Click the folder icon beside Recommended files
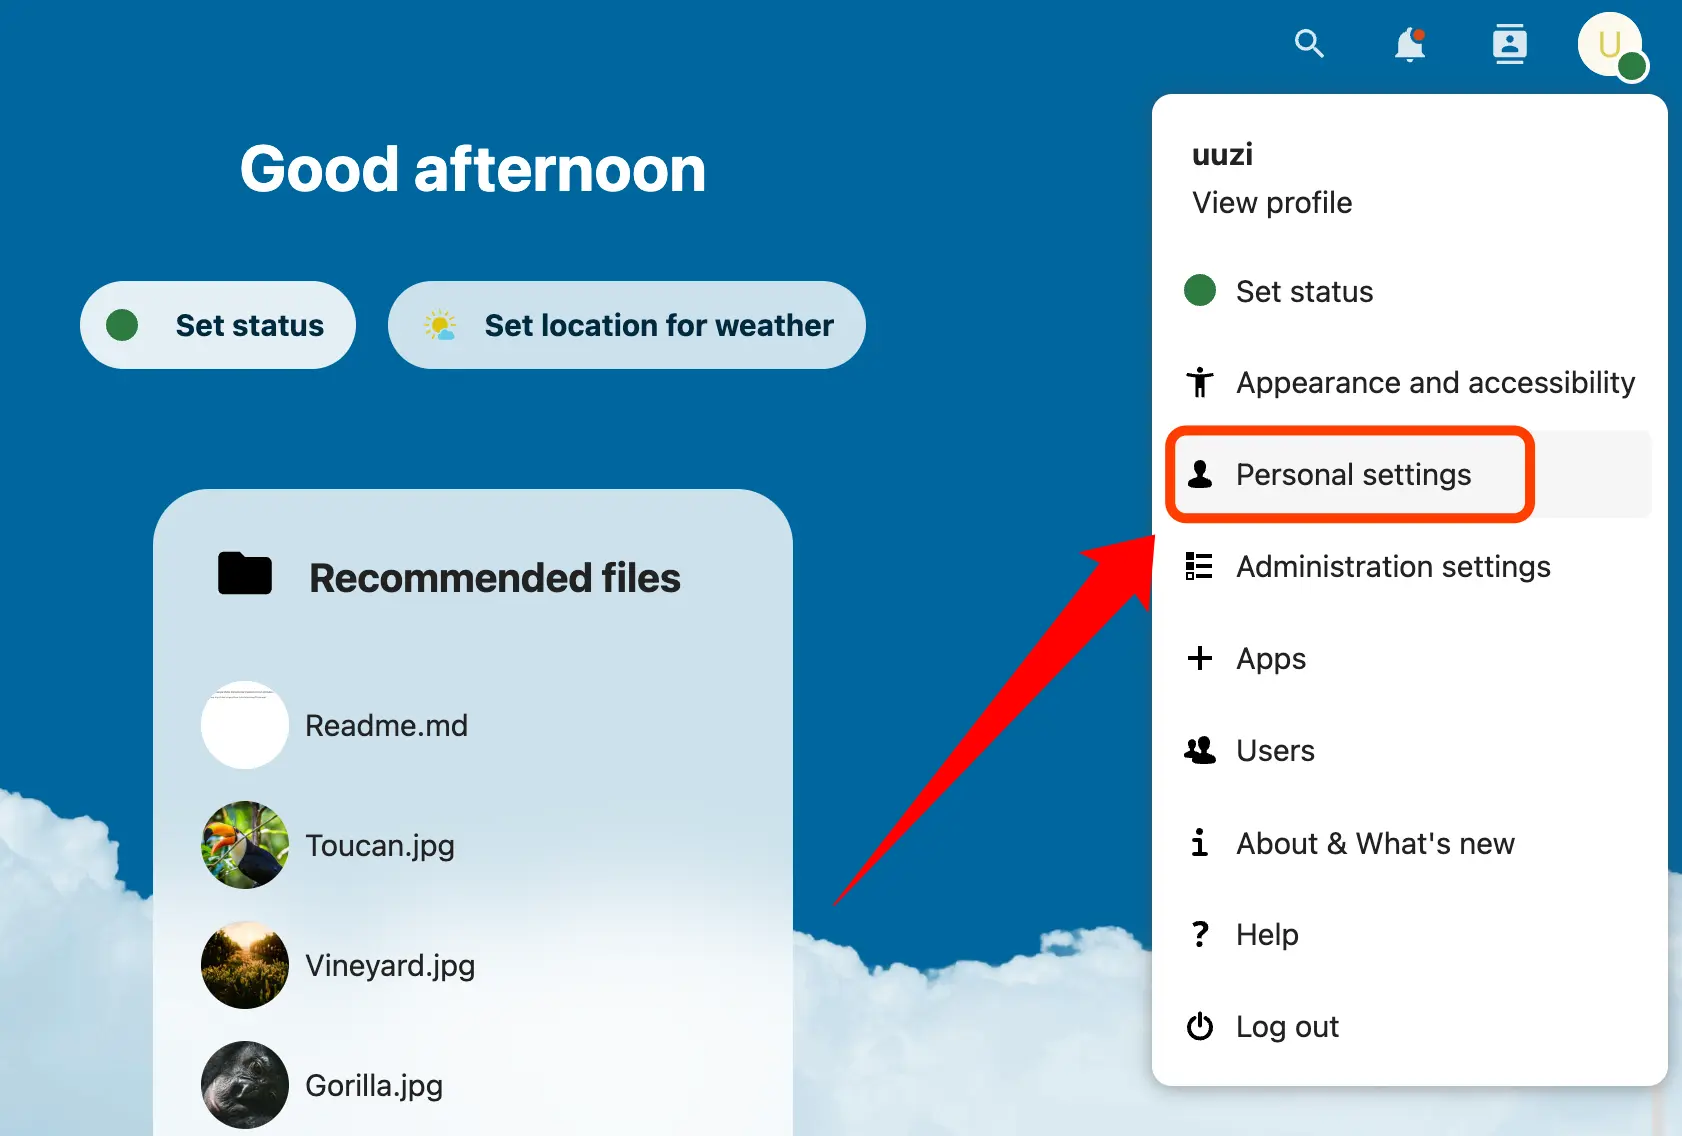 tap(245, 574)
